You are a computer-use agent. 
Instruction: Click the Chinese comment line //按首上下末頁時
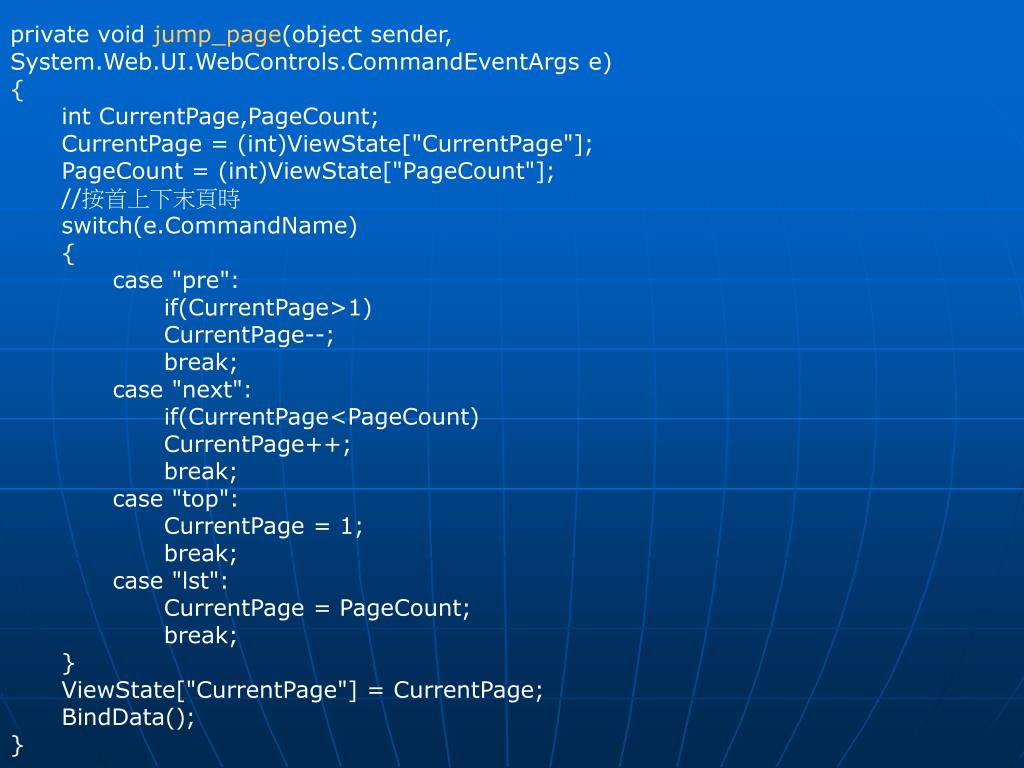click(151, 199)
